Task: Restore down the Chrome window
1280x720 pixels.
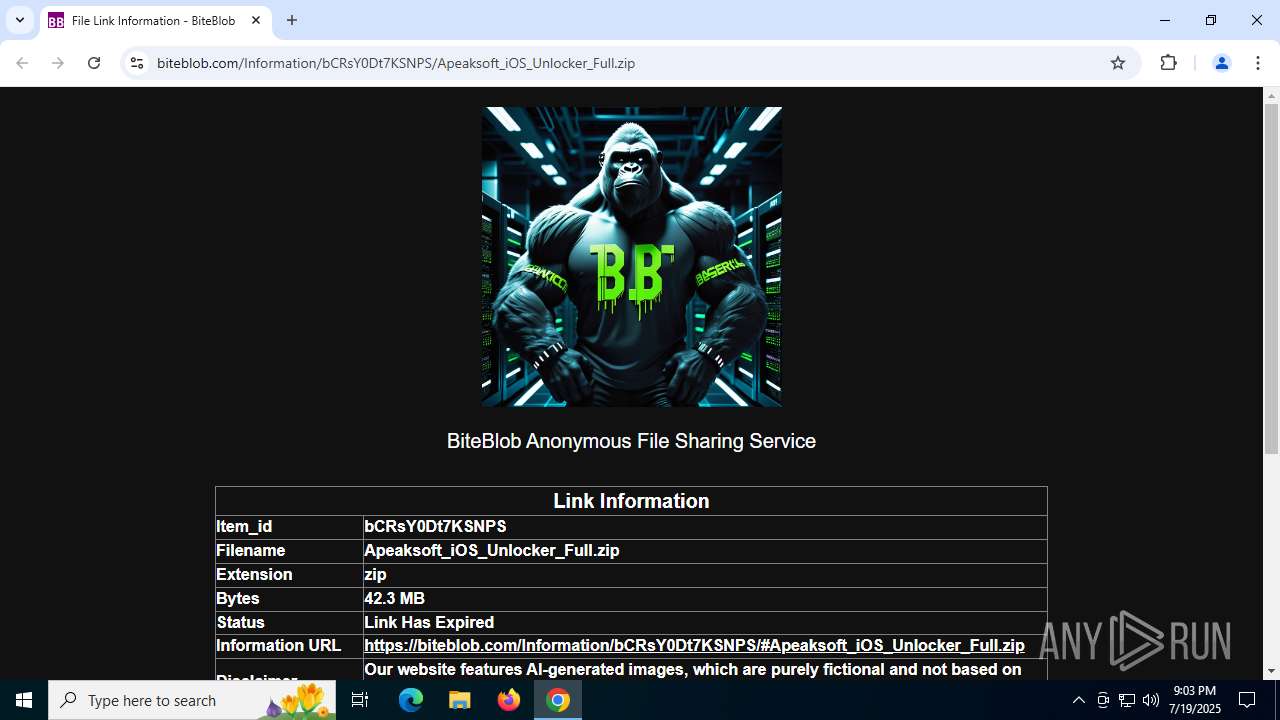Action: (x=1211, y=20)
